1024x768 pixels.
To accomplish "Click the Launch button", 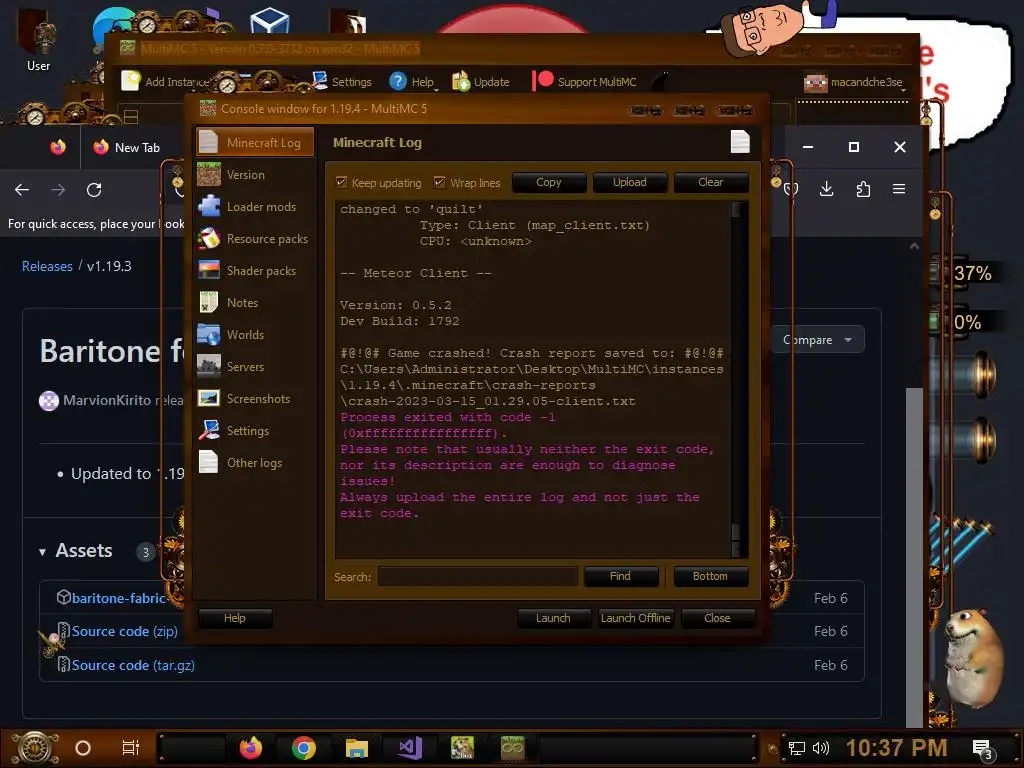I will (553, 618).
